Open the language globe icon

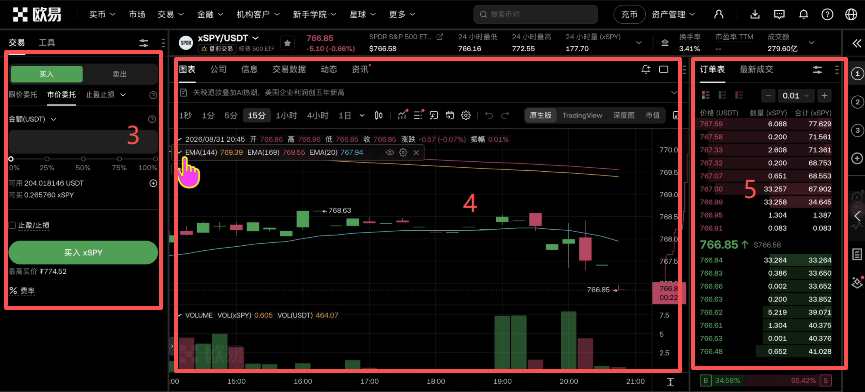click(x=851, y=15)
